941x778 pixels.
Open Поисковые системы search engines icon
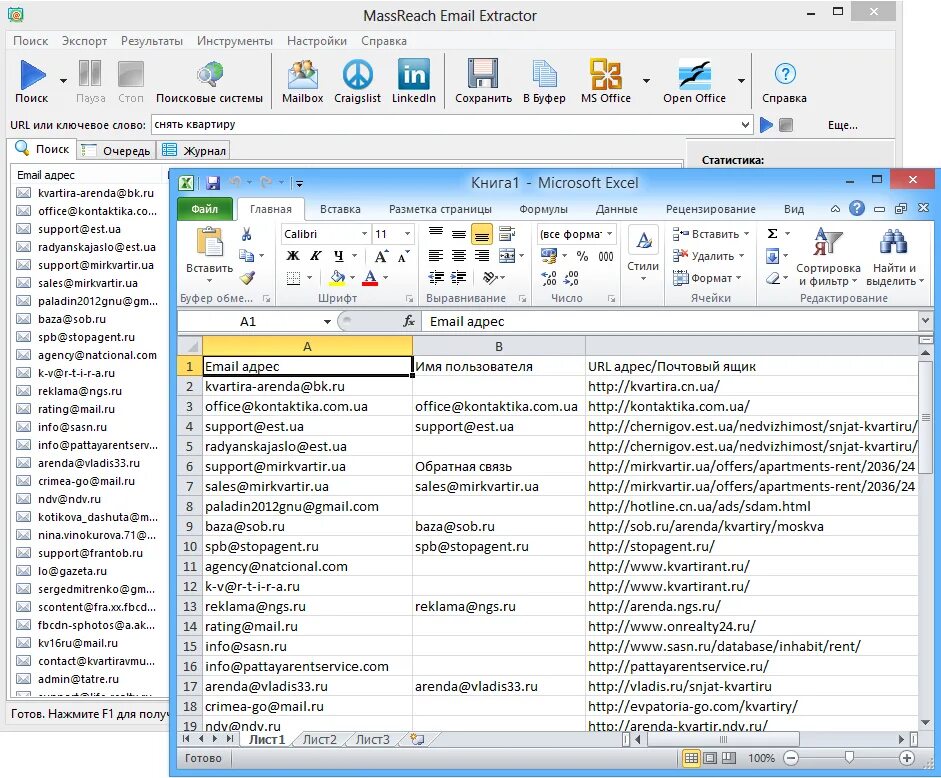[209, 76]
